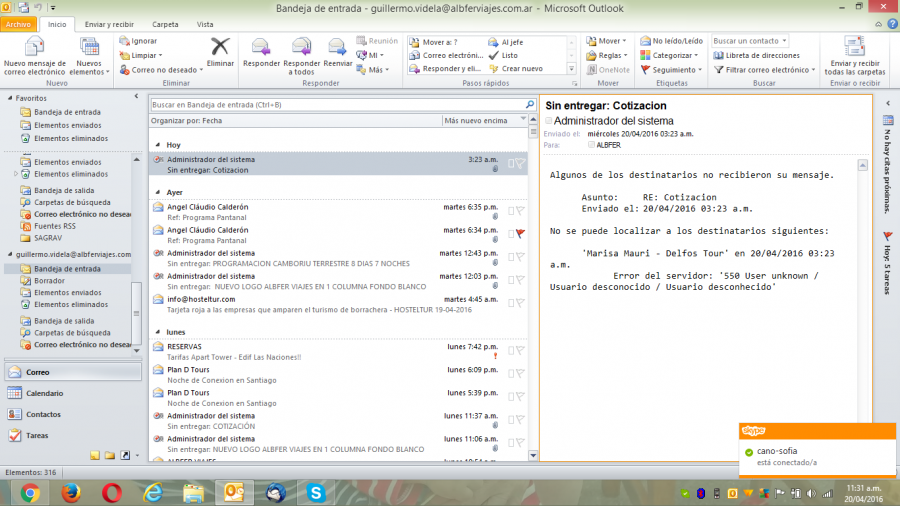Reply using the Responder button

click(261, 53)
